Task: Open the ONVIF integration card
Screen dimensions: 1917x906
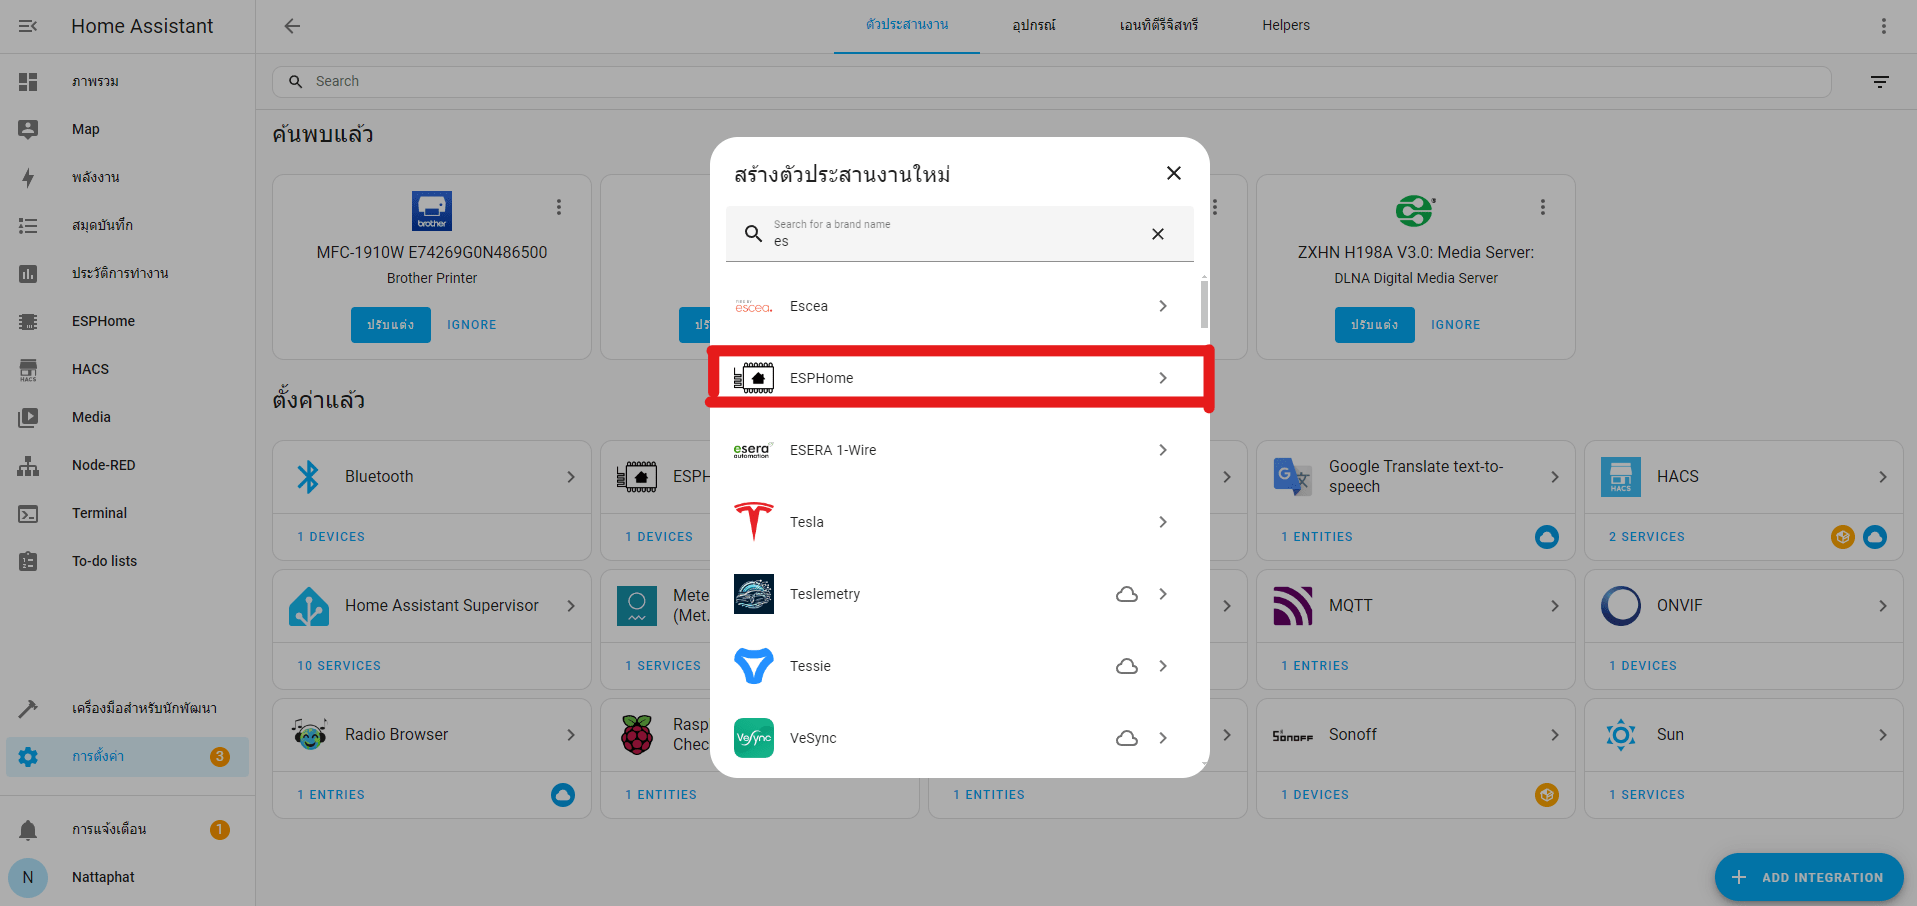Action: coord(1744,606)
